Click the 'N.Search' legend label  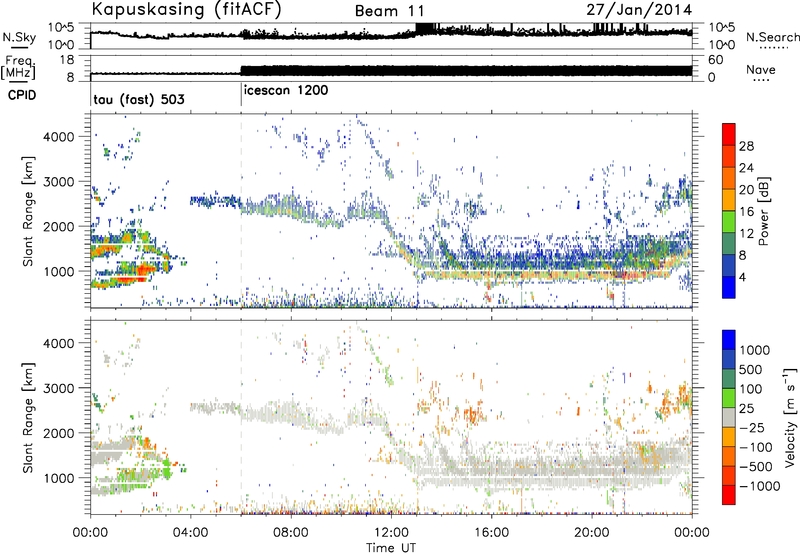772,37
